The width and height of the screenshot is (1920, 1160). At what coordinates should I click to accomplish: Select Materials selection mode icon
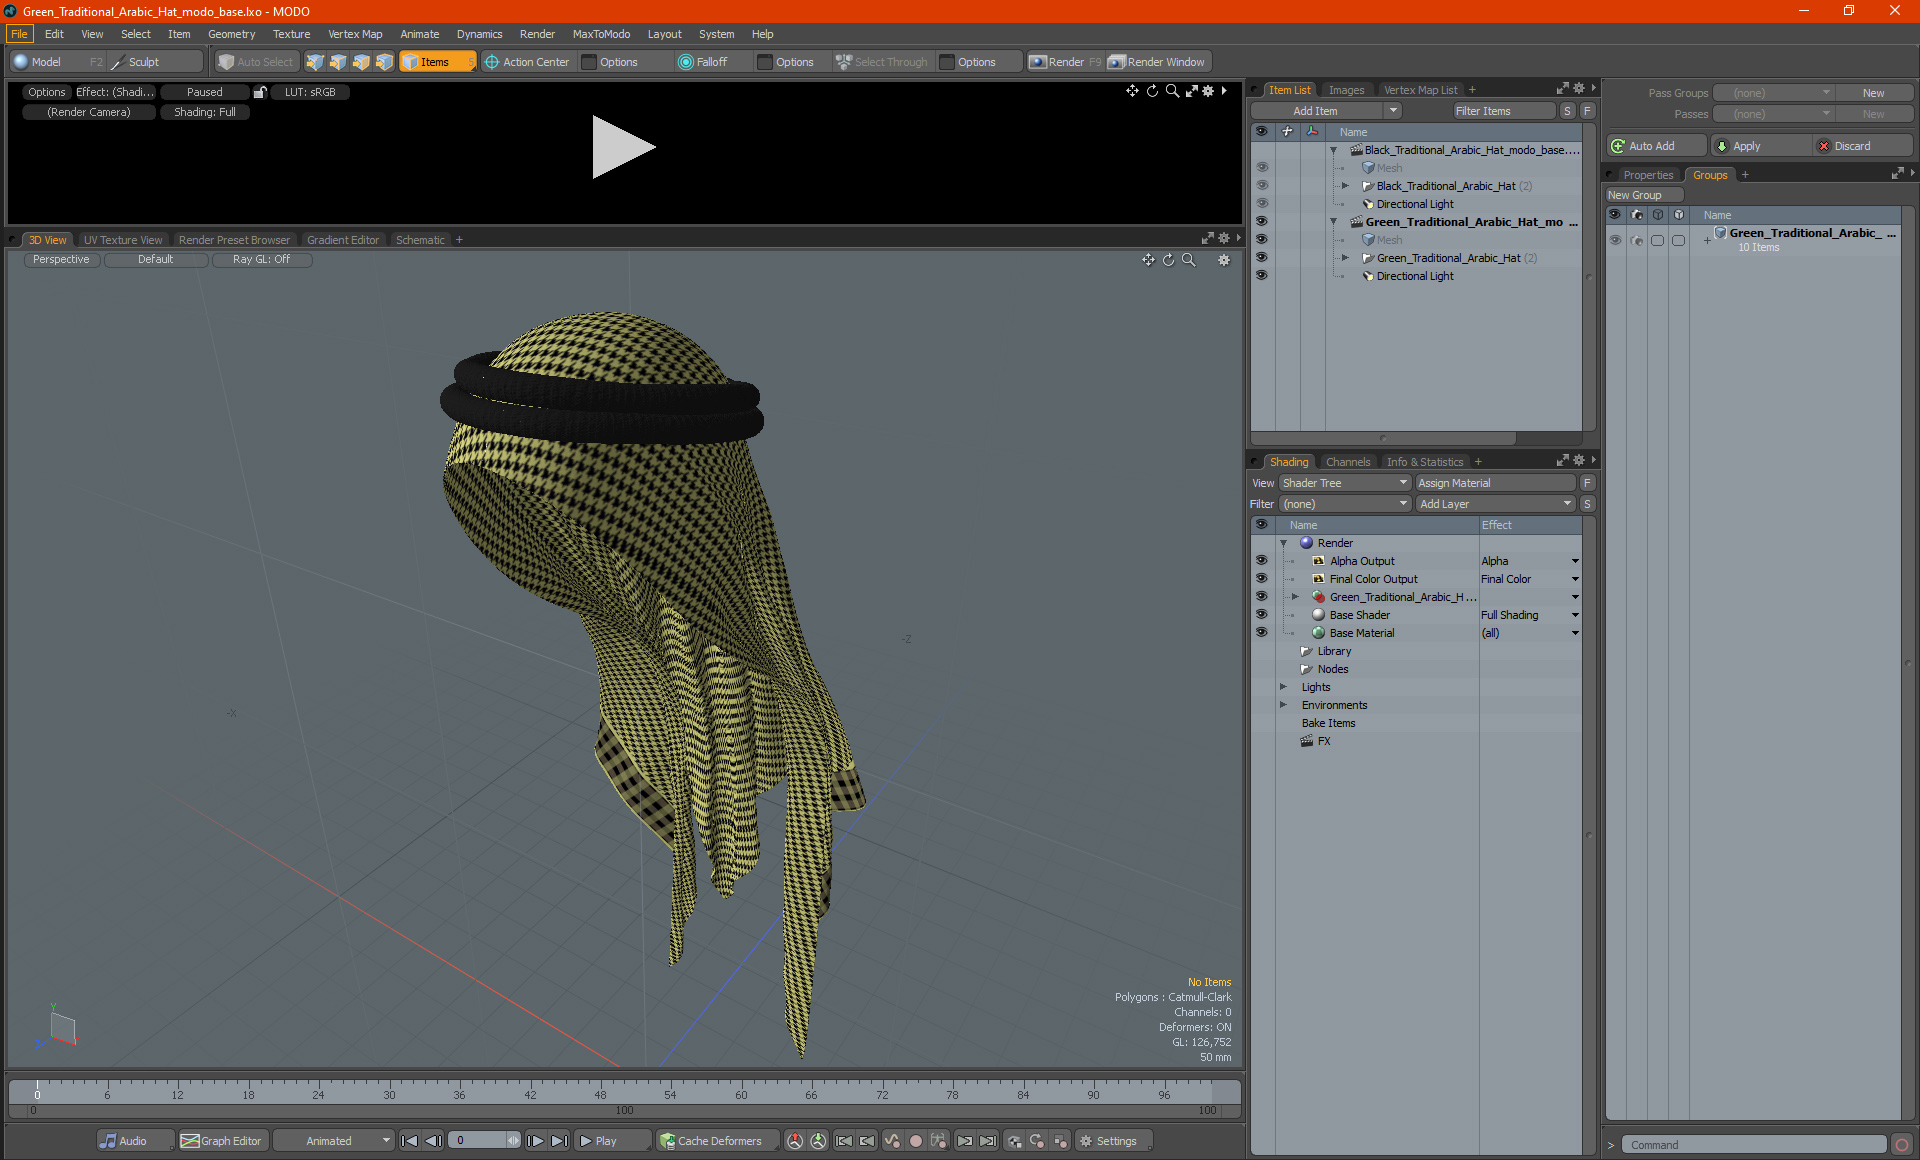384,62
